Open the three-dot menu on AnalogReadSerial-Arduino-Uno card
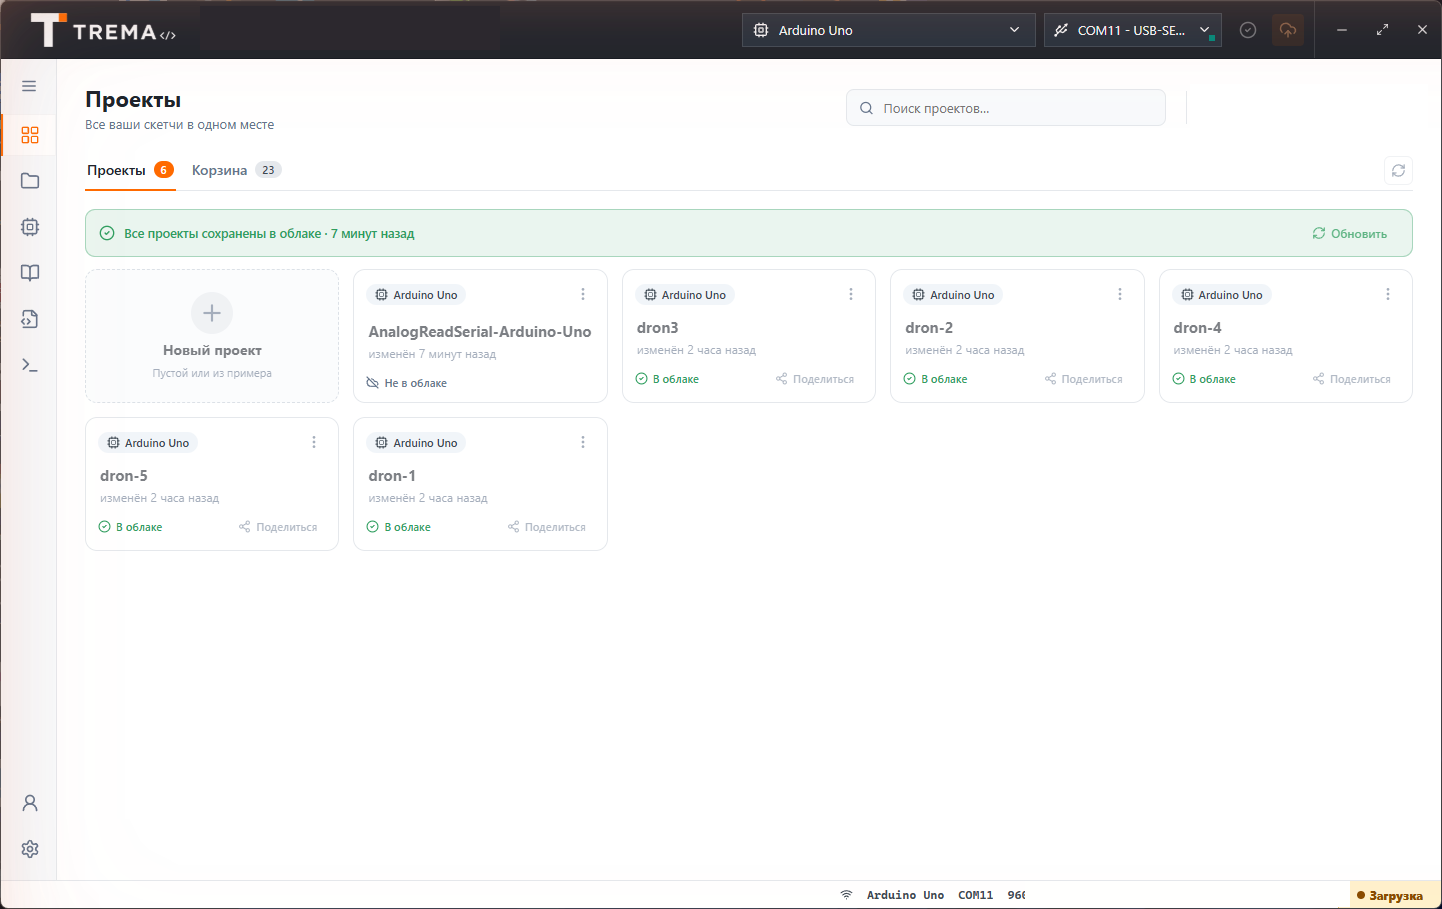1442x909 pixels. coord(583,294)
